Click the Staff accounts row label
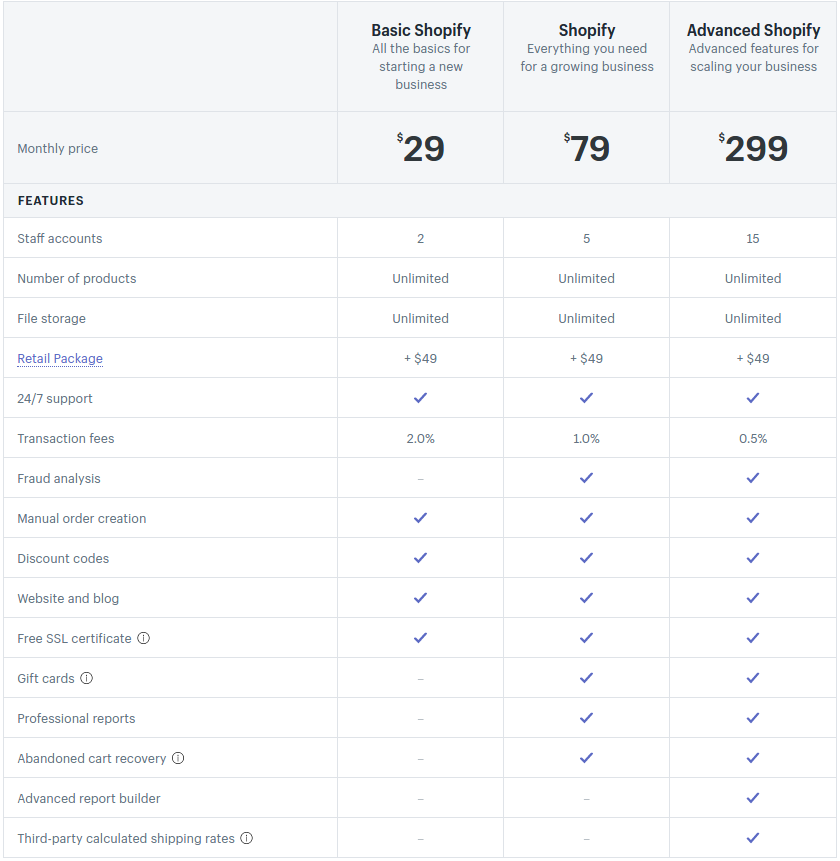Image resolution: width=840 pixels, height=861 pixels. point(60,238)
